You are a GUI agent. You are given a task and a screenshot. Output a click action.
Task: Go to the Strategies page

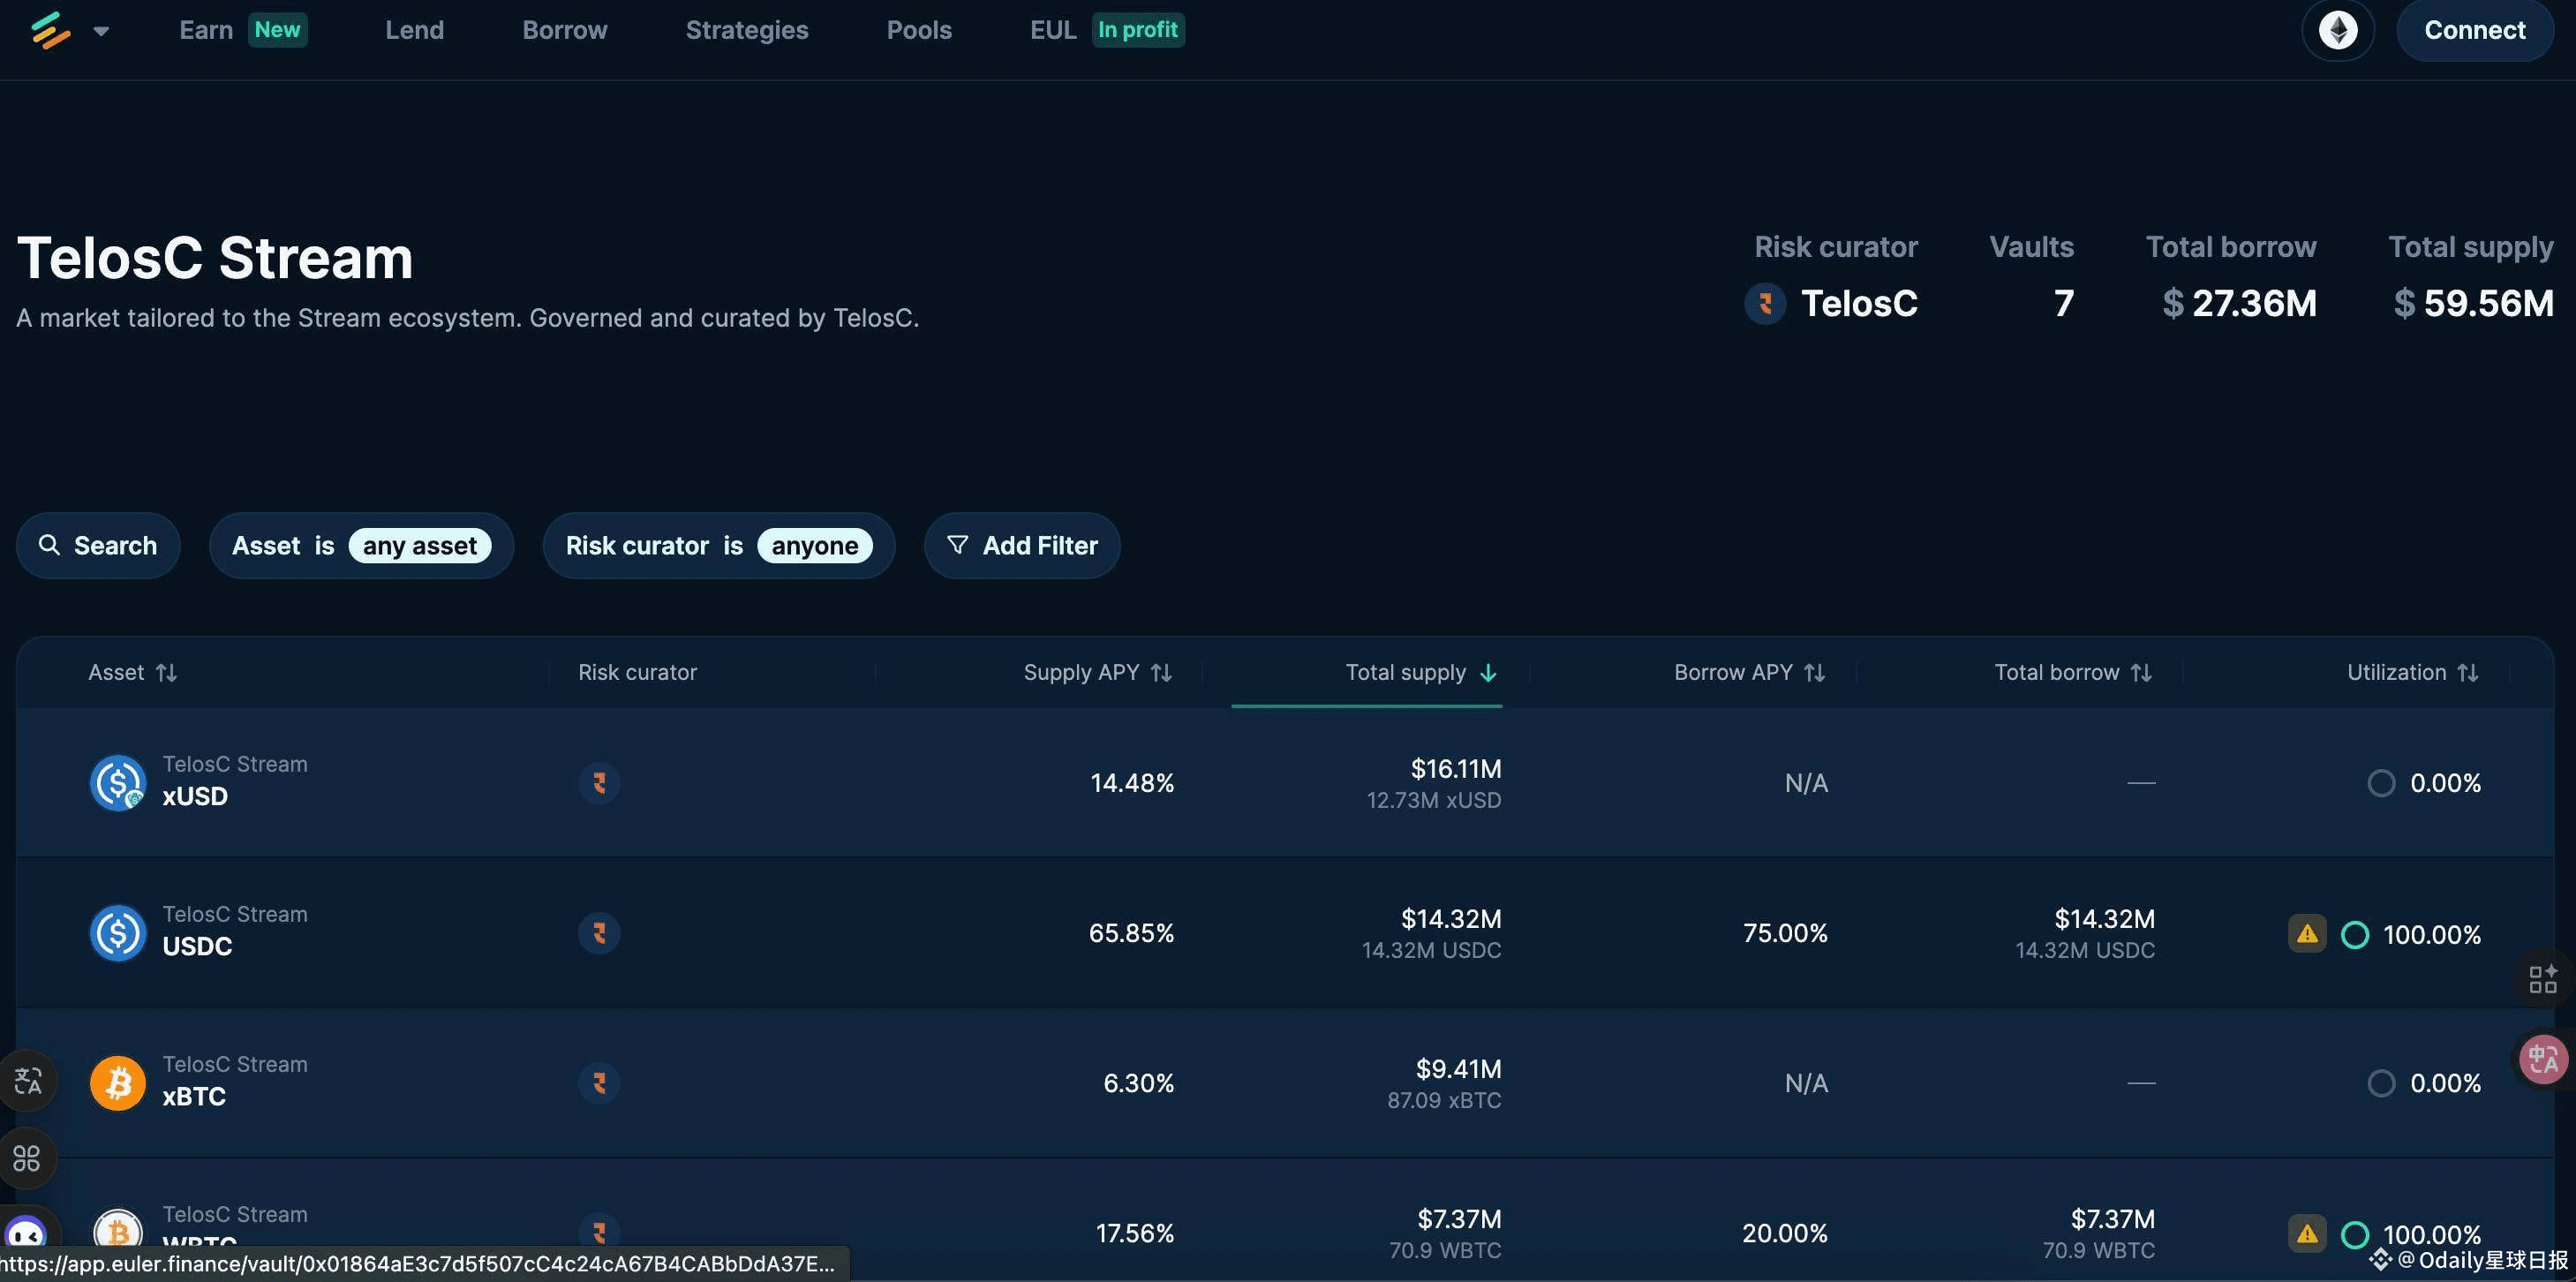coord(746,30)
